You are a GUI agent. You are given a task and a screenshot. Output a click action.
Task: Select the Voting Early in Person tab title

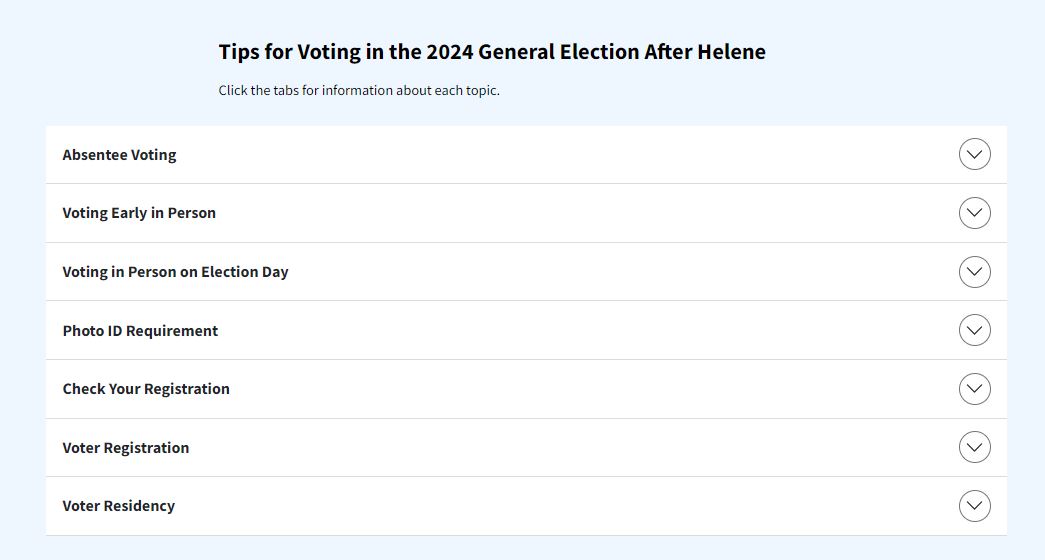pos(139,213)
